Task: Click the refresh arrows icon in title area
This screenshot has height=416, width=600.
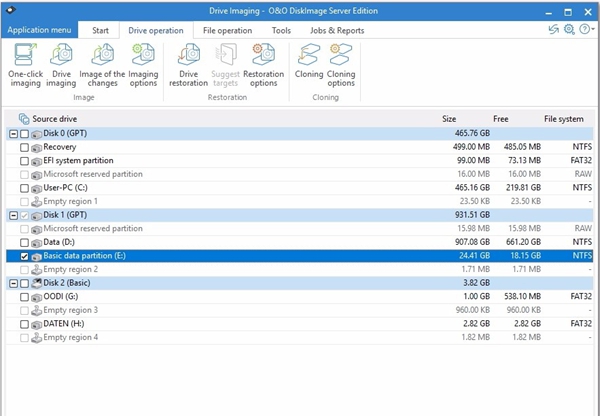Action: point(553,29)
